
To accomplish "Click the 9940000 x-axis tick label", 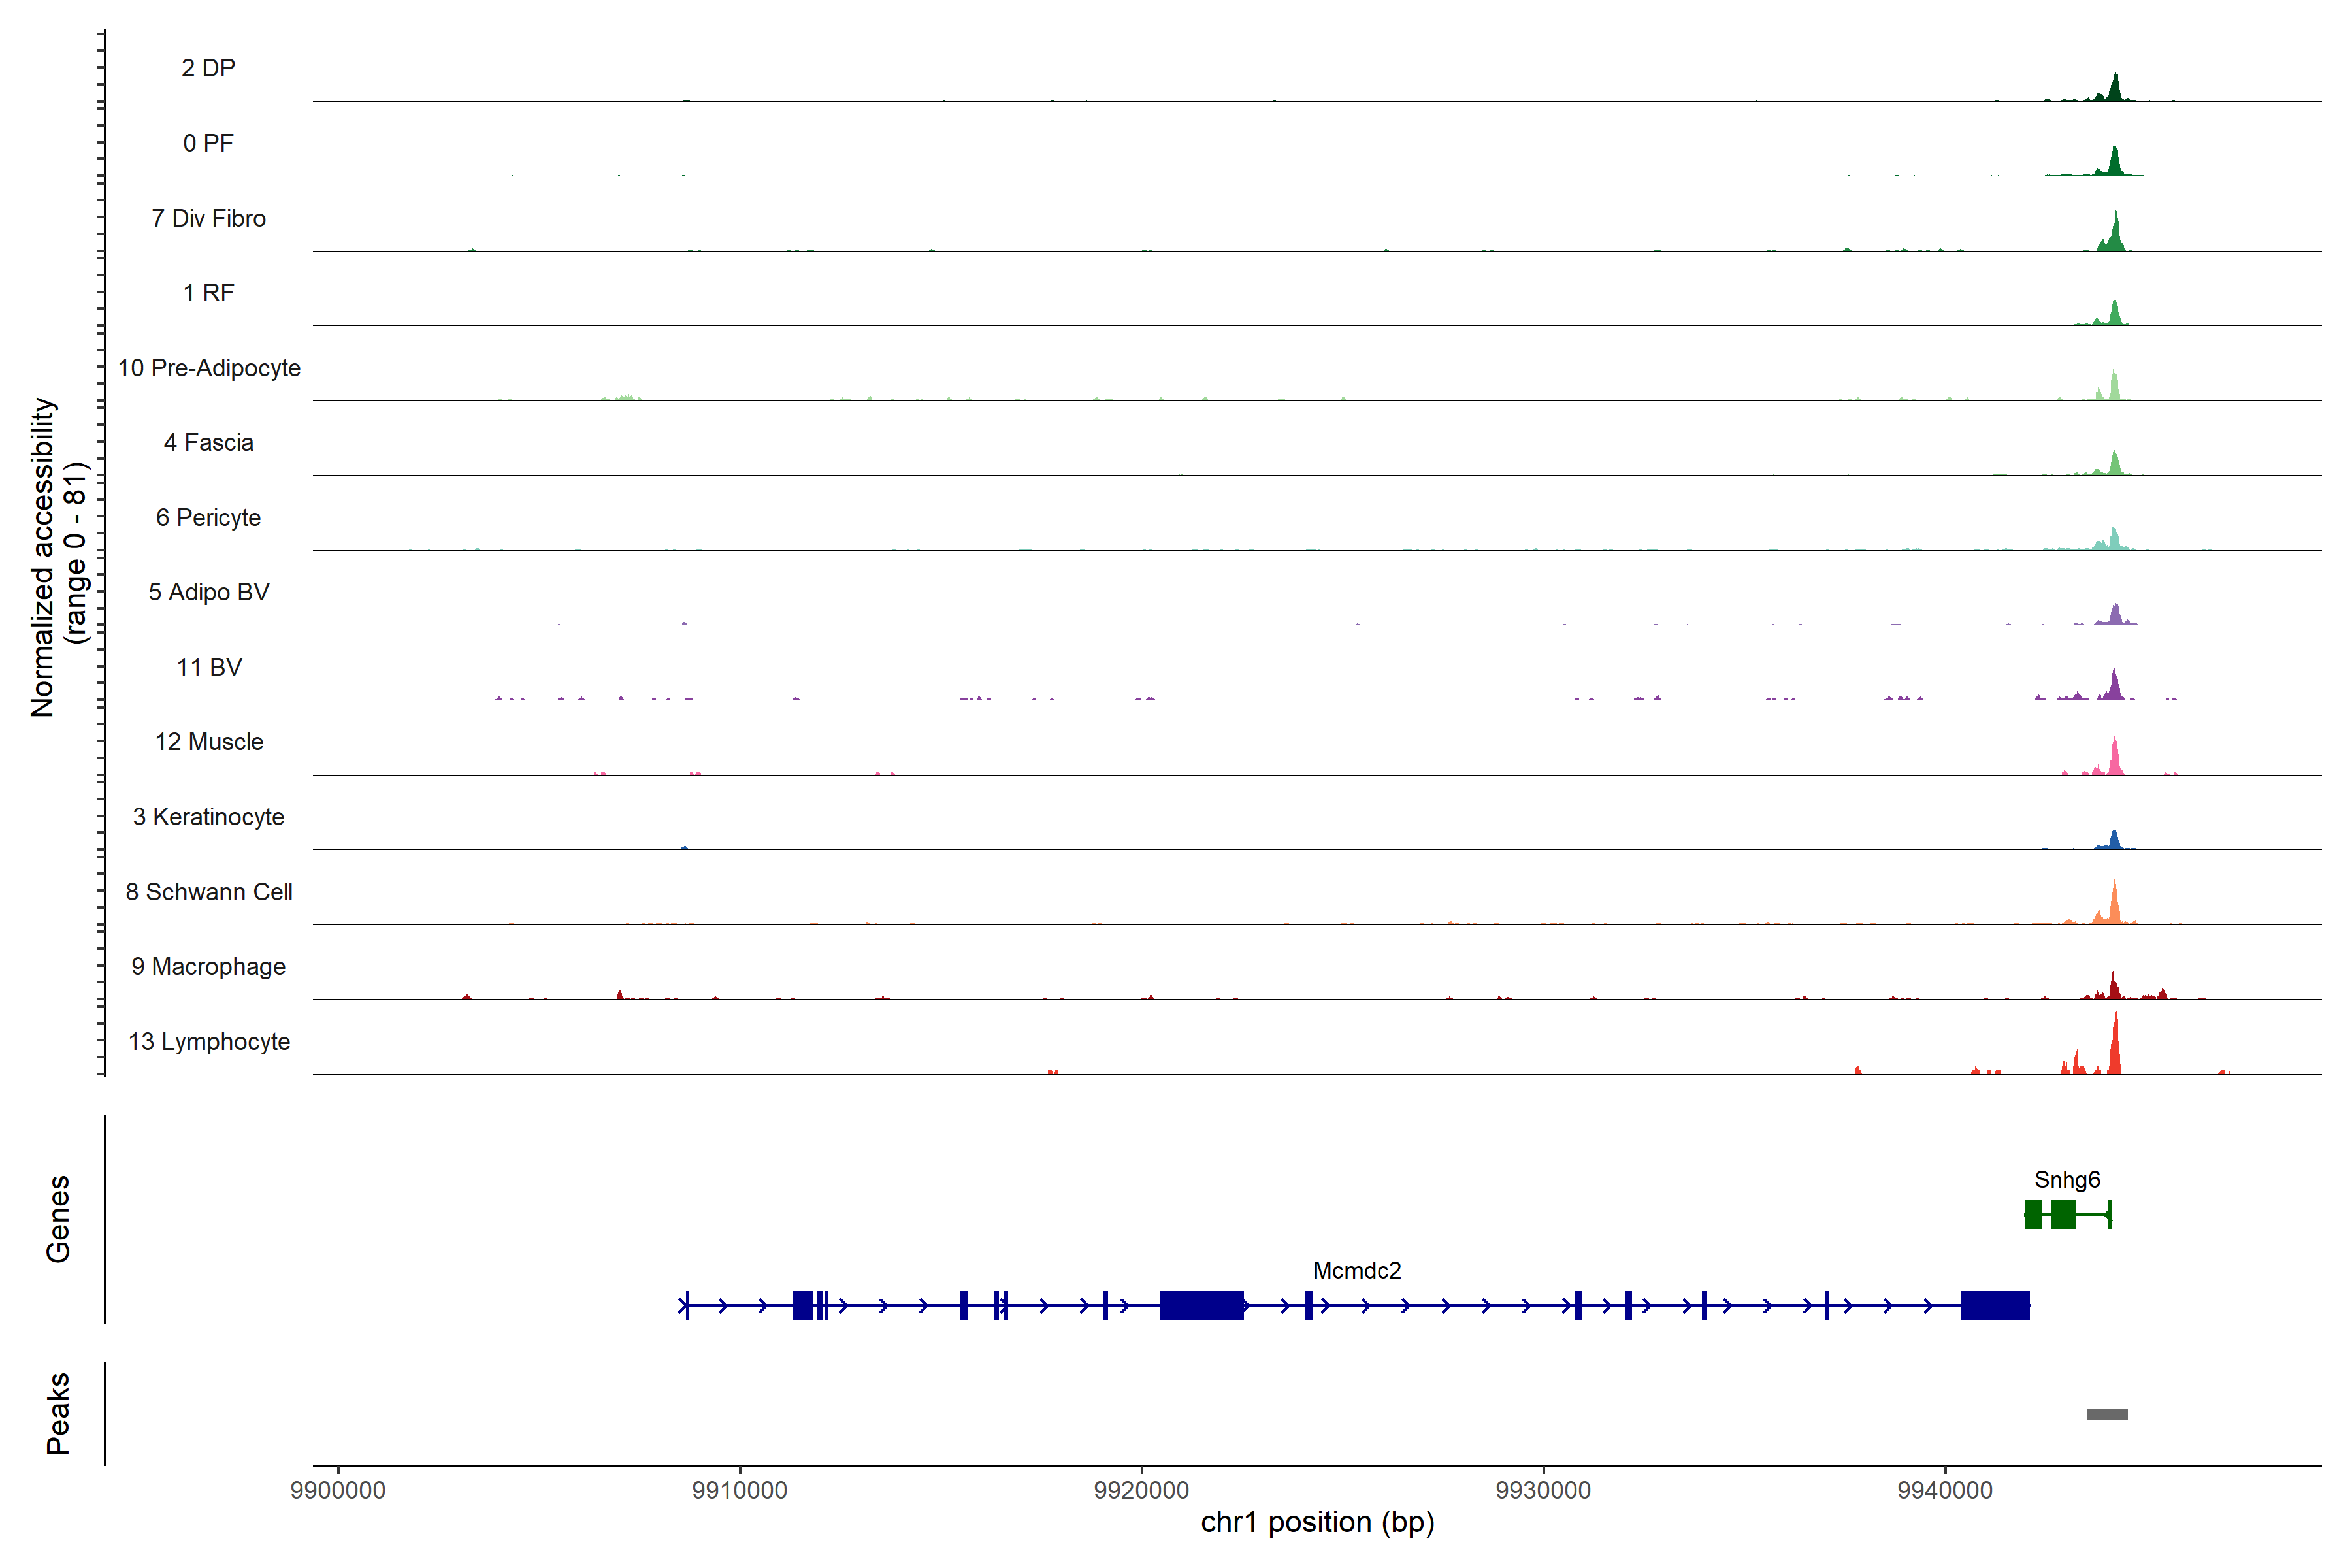I will [x=1945, y=1490].
